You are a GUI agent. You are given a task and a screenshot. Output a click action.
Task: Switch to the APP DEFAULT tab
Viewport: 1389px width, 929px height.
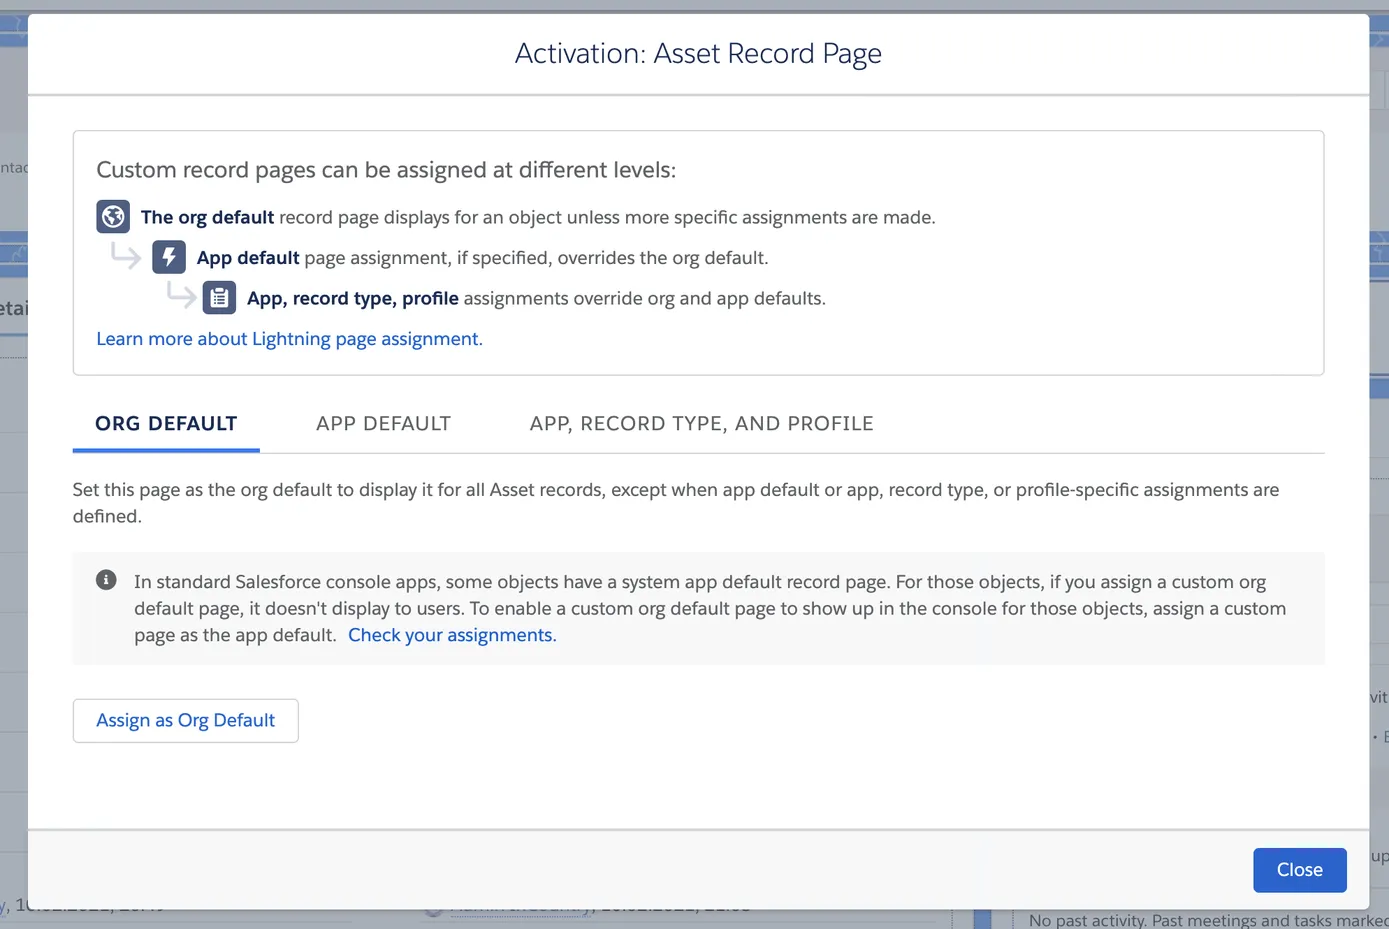click(383, 423)
